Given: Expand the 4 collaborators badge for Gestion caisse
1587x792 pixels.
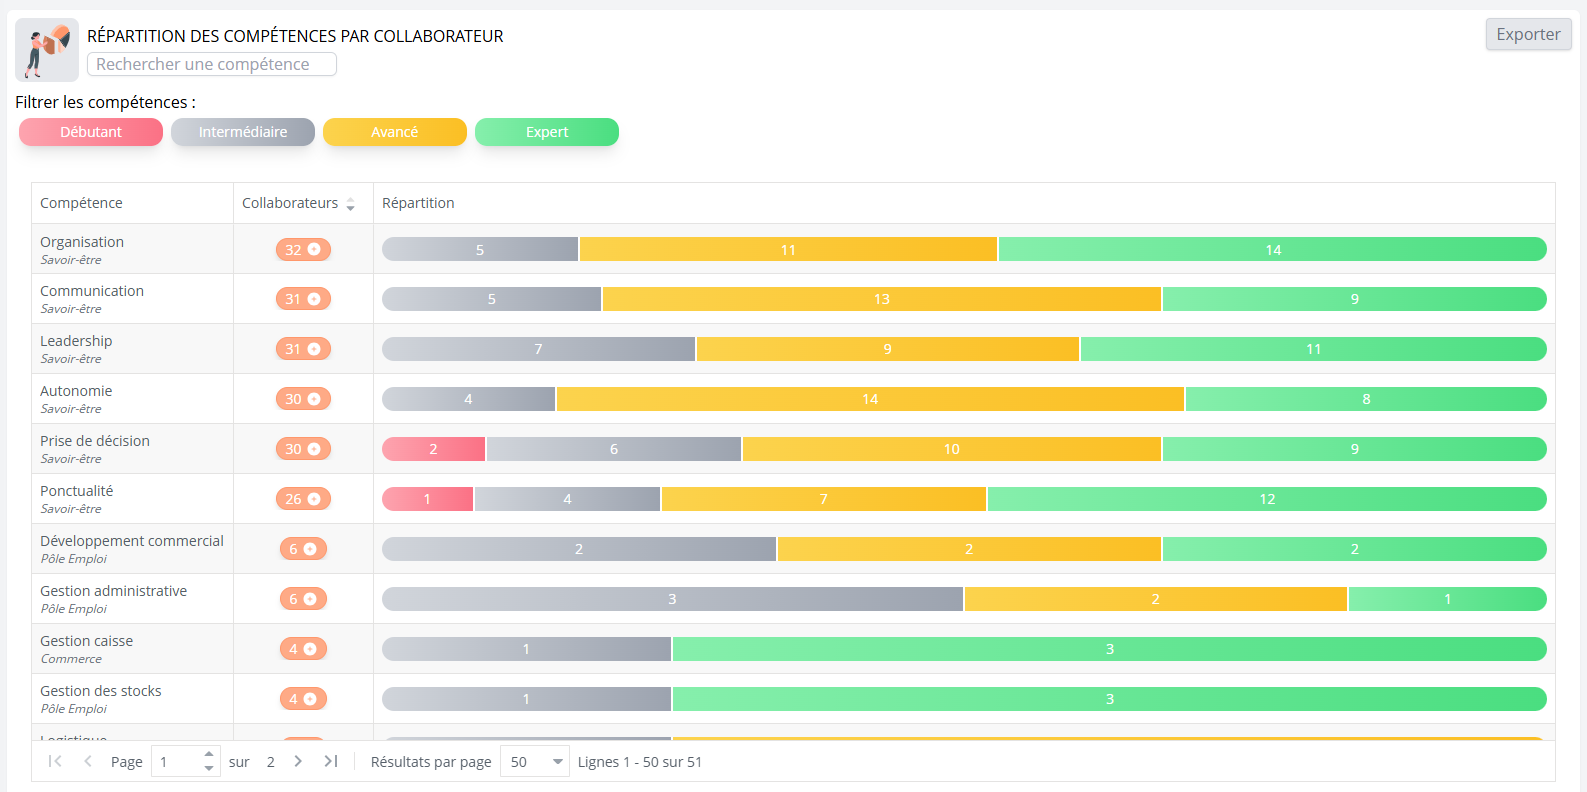Looking at the screenshot, I should (x=303, y=648).
